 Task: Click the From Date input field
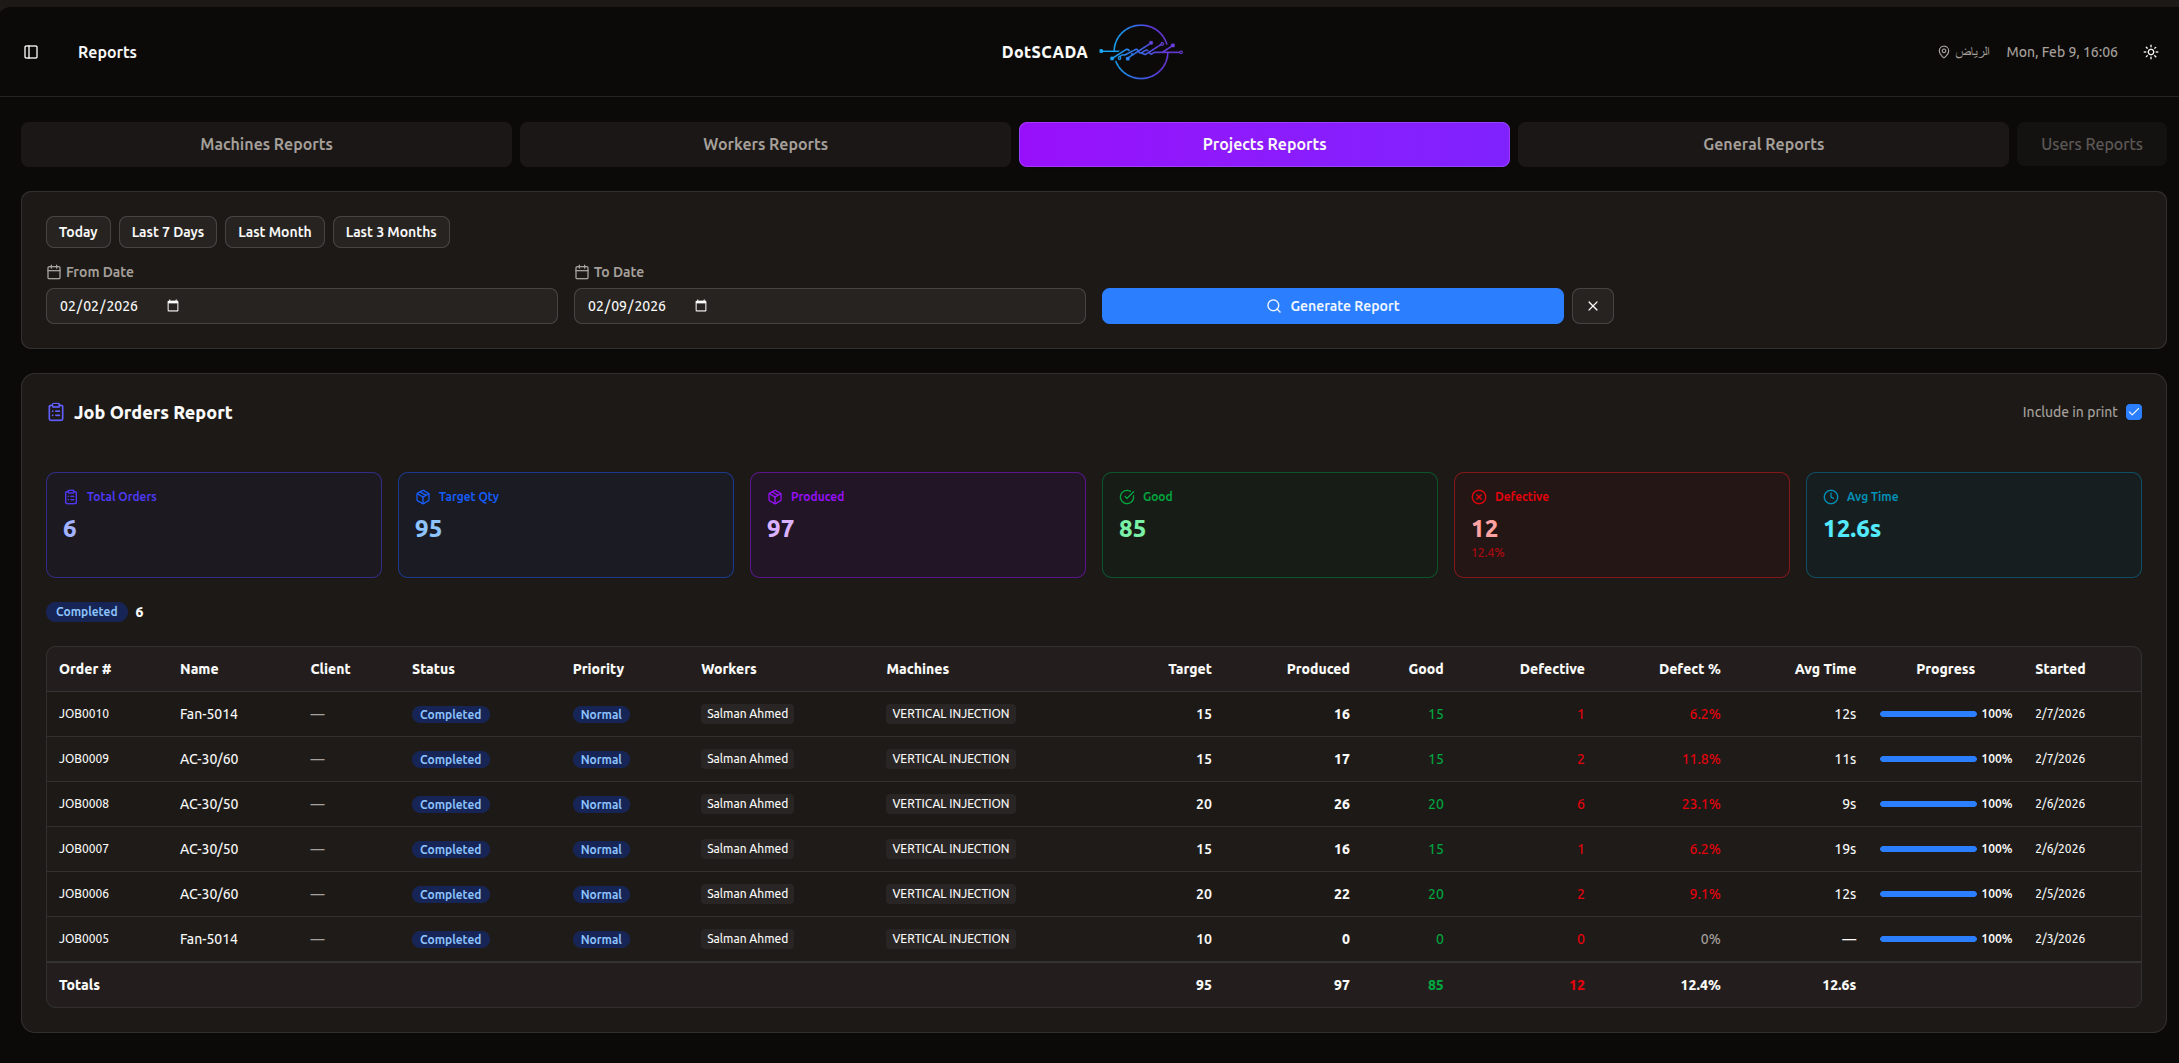[x=300, y=306]
